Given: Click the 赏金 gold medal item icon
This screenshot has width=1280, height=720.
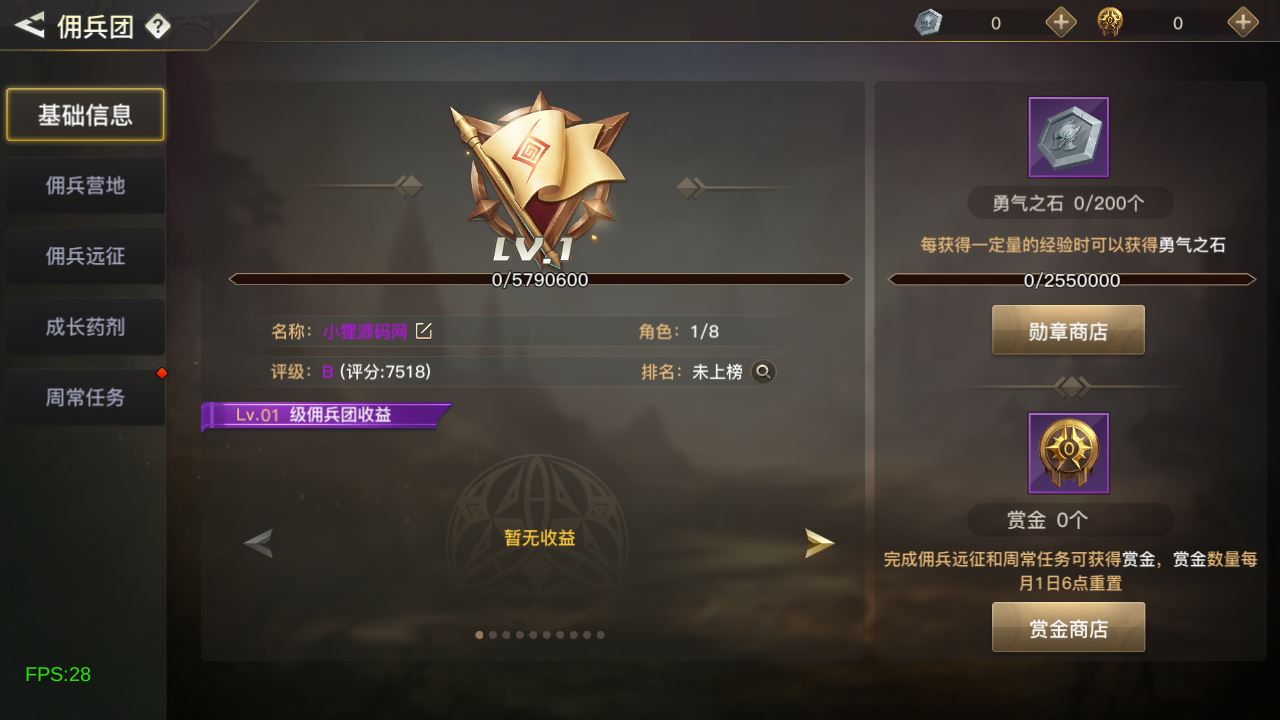Looking at the screenshot, I should tap(1069, 453).
